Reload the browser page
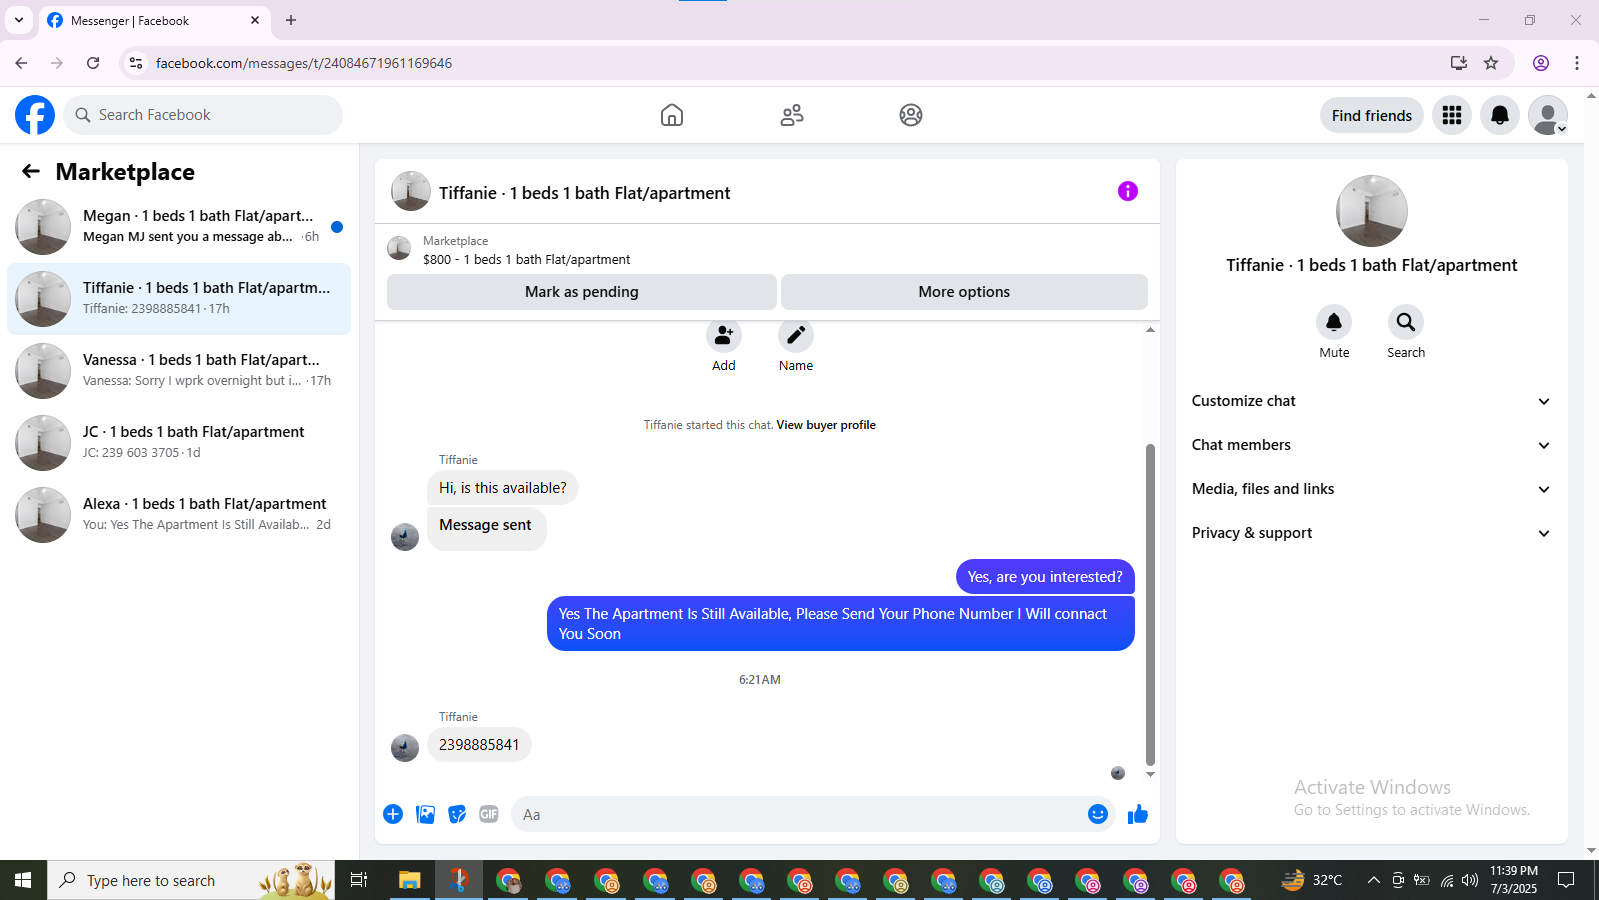 (x=93, y=63)
